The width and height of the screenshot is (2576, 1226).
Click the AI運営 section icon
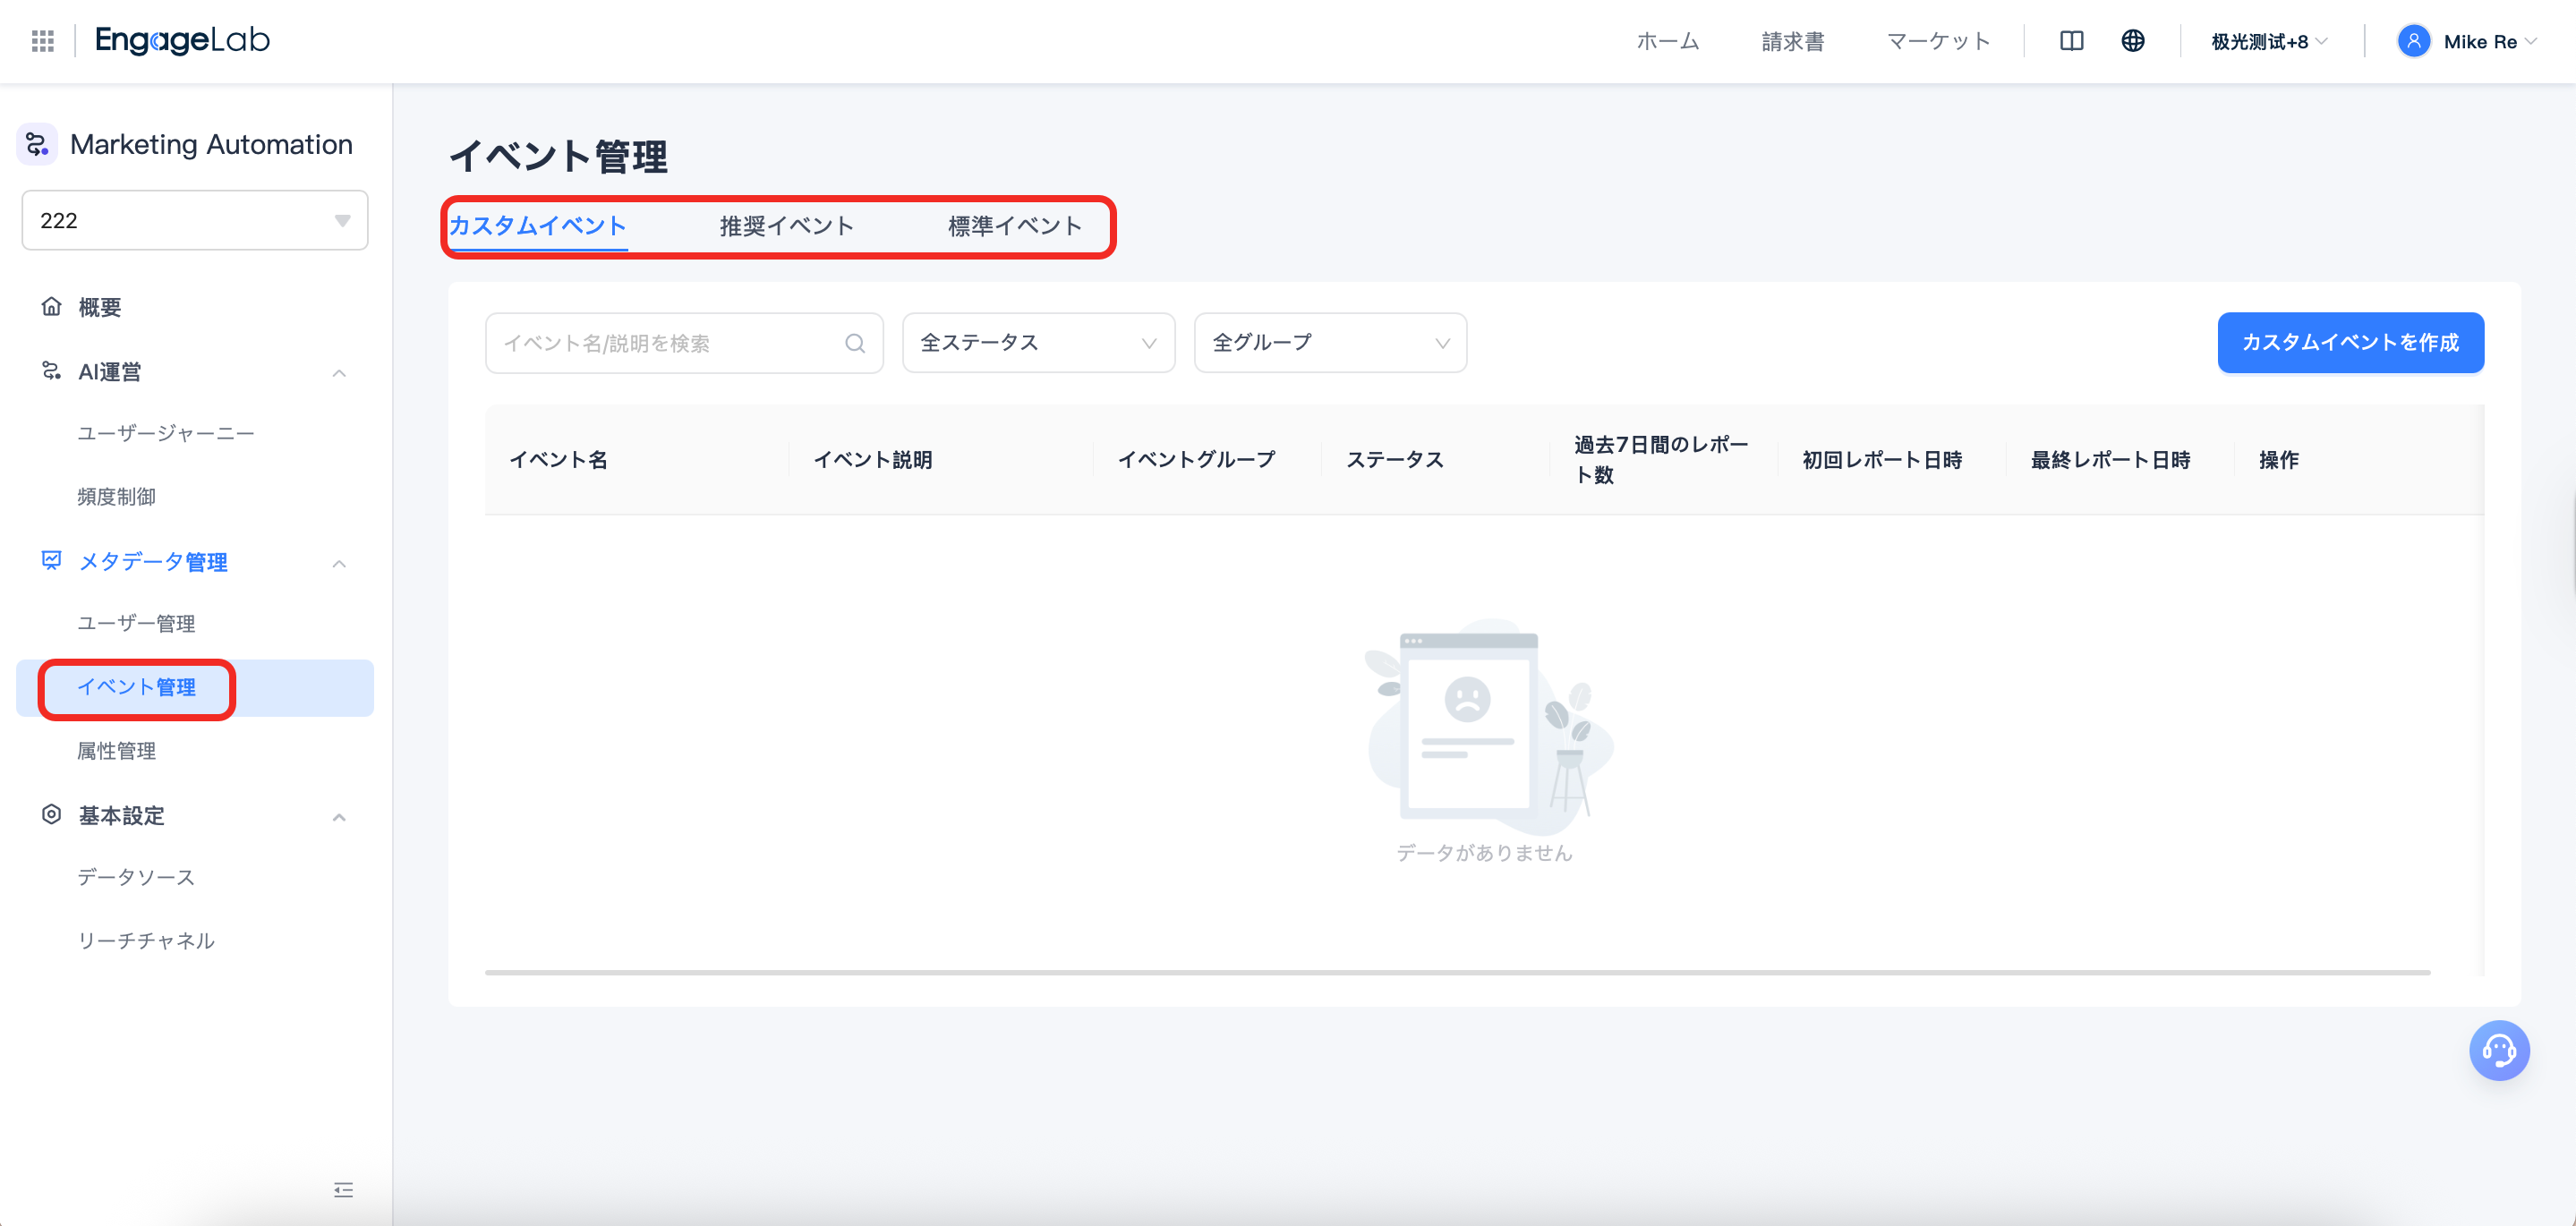[53, 371]
